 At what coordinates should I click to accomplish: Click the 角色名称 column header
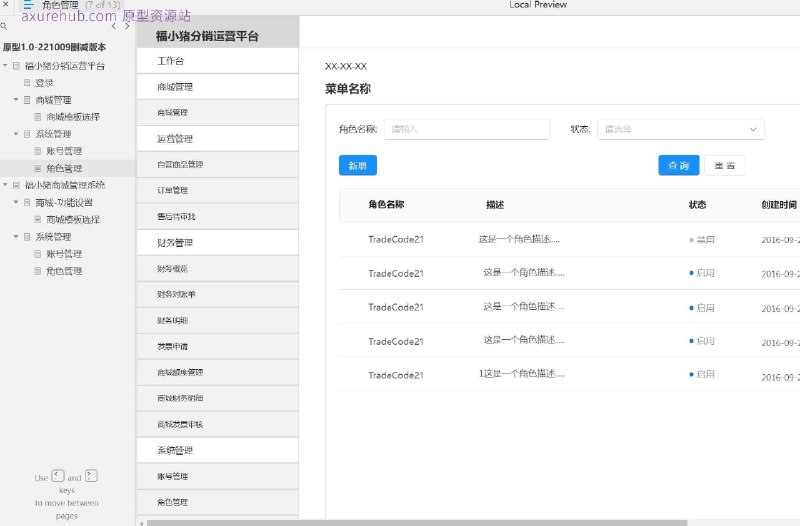tap(386, 205)
